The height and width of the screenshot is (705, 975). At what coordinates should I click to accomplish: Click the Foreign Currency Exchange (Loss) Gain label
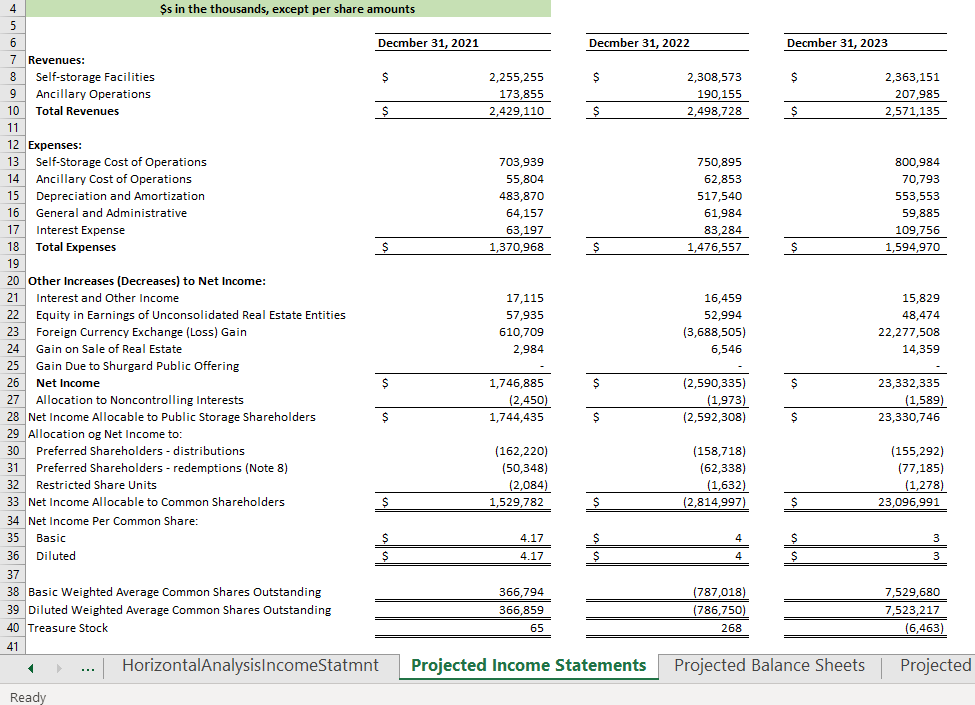tap(140, 331)
